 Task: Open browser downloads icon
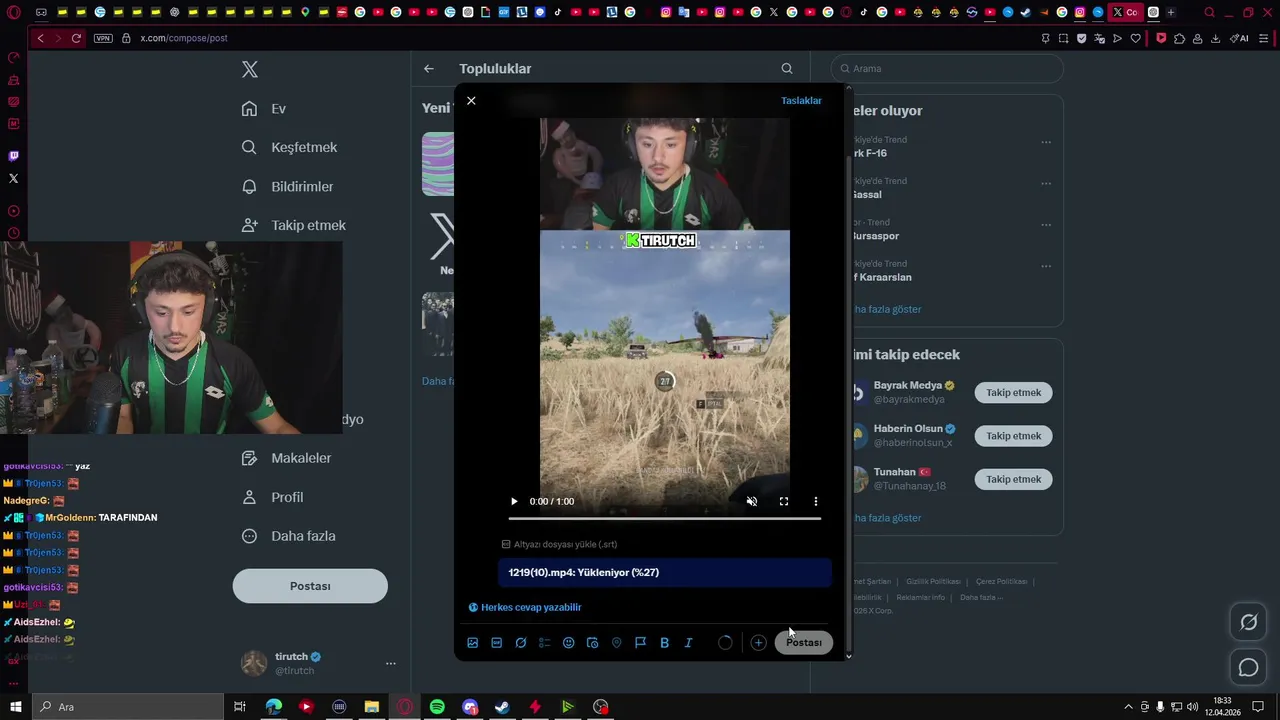pyautogui.click(x=1216, y=38)
